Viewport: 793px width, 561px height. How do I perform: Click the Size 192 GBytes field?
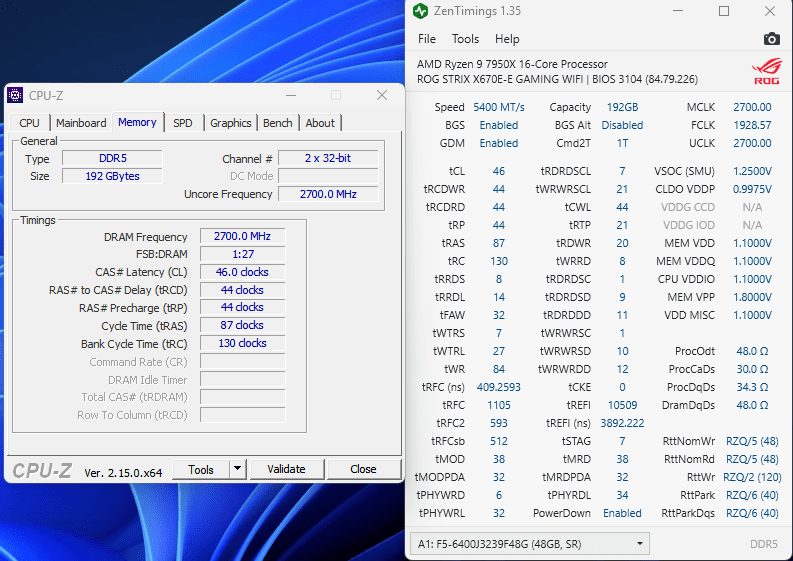click(x=112, y=176)
